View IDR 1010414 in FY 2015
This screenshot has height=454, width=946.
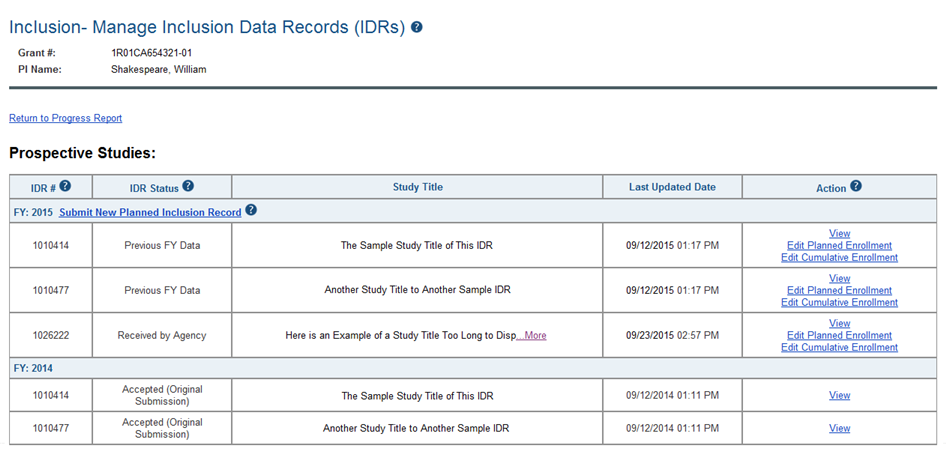coord(840,234)
